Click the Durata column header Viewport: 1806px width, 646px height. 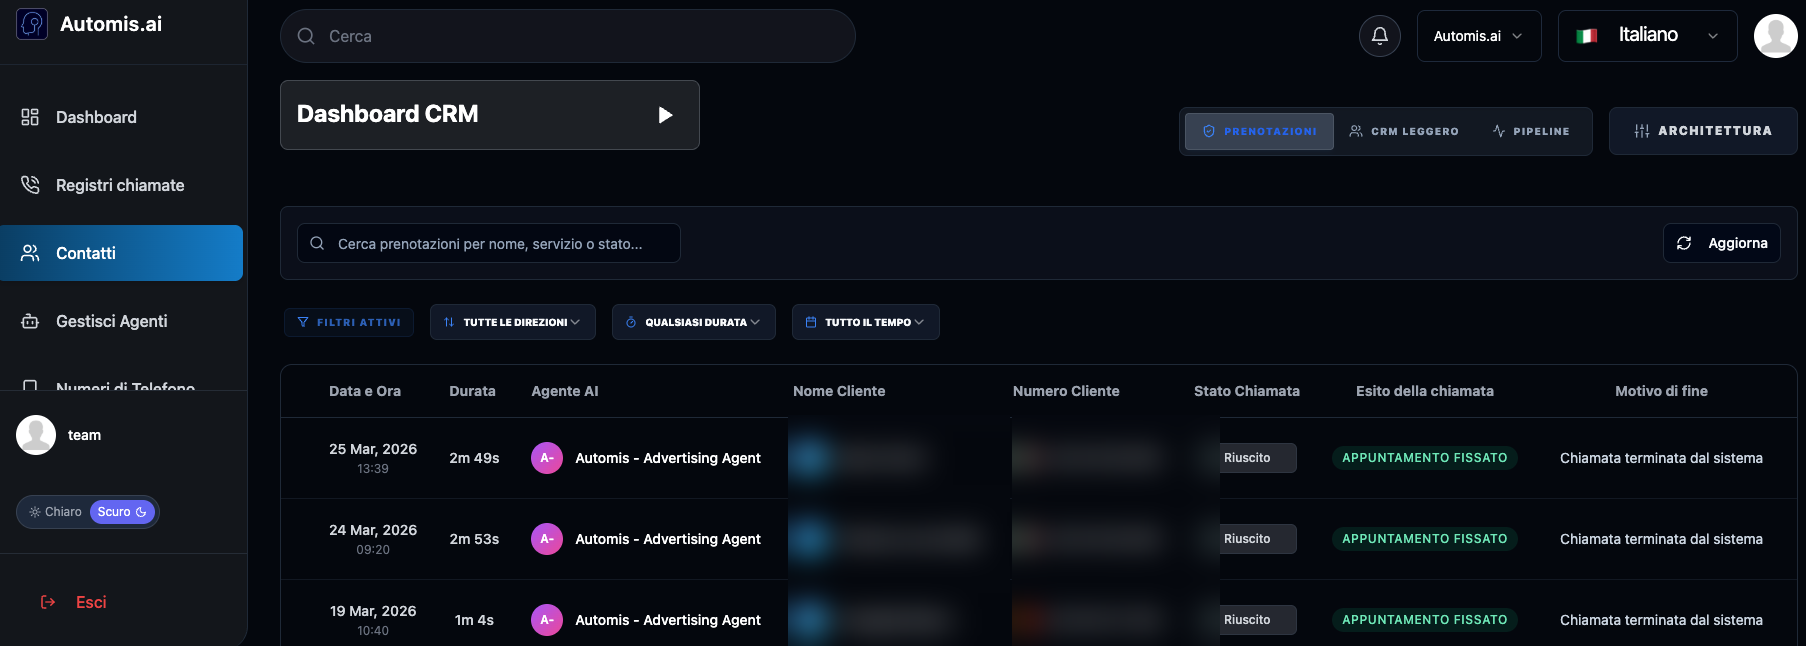click(x=472, y=391)
